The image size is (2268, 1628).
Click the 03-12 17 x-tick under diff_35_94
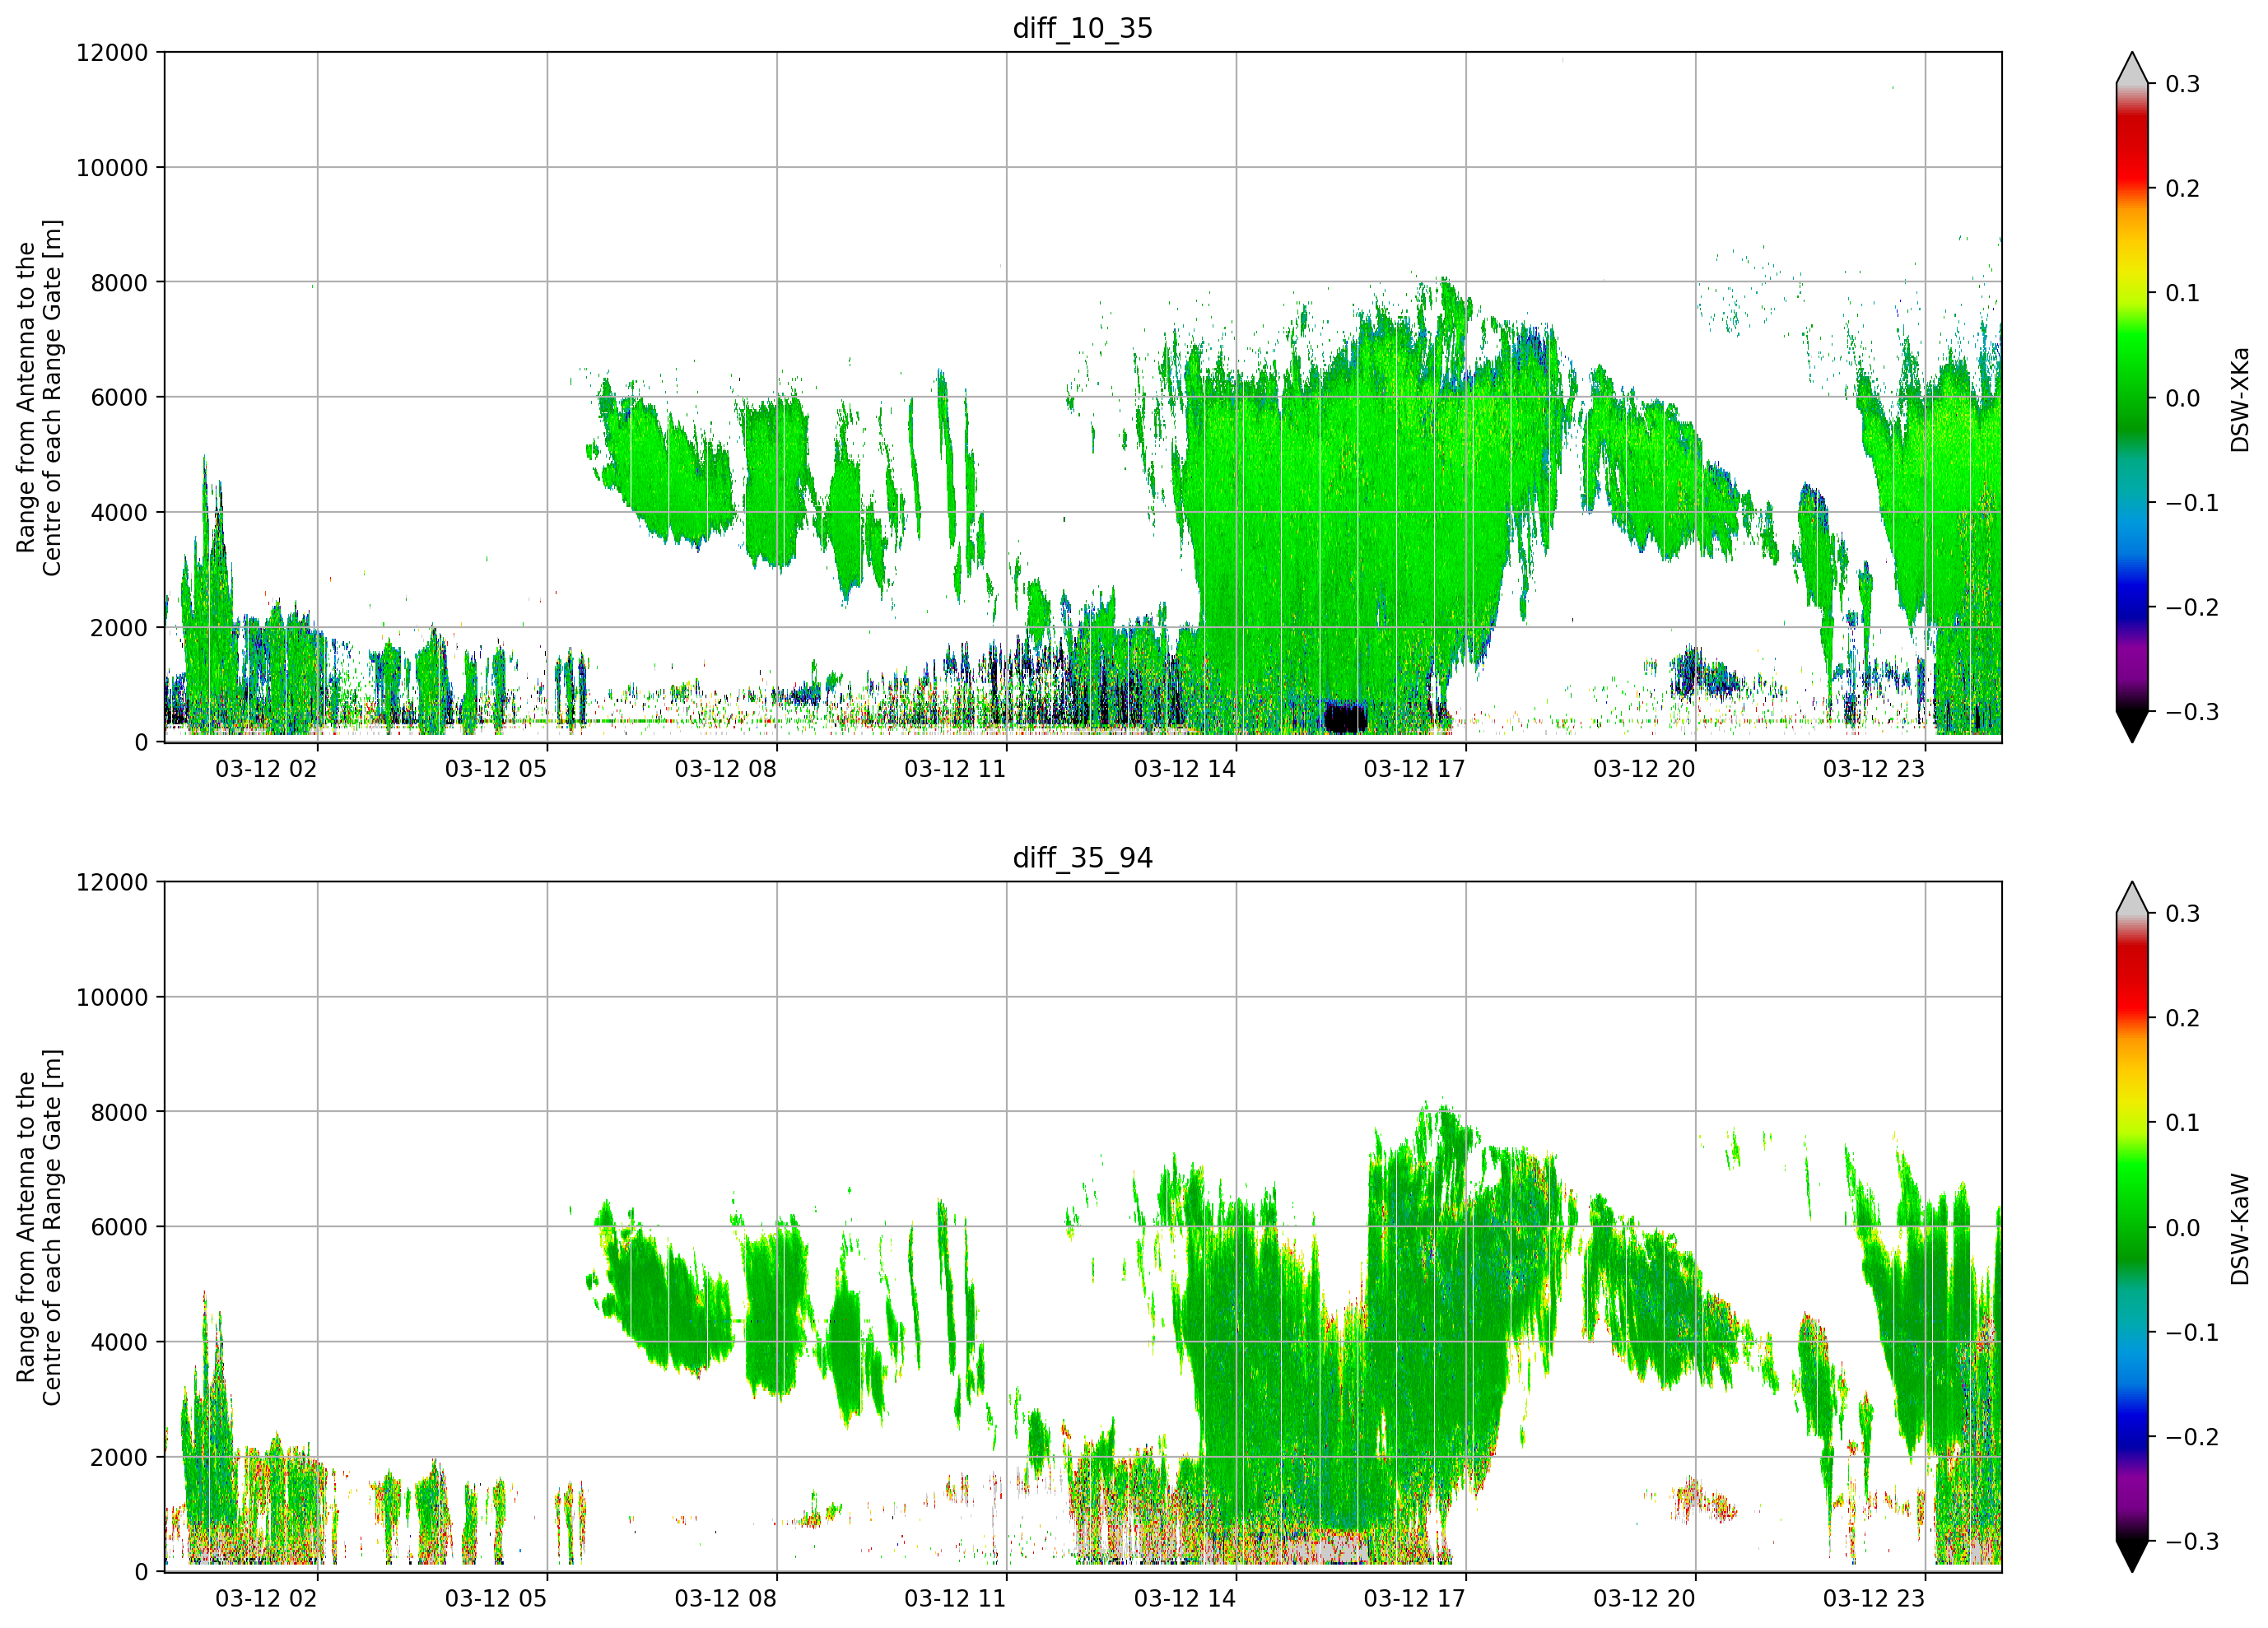(1414, 1599)
